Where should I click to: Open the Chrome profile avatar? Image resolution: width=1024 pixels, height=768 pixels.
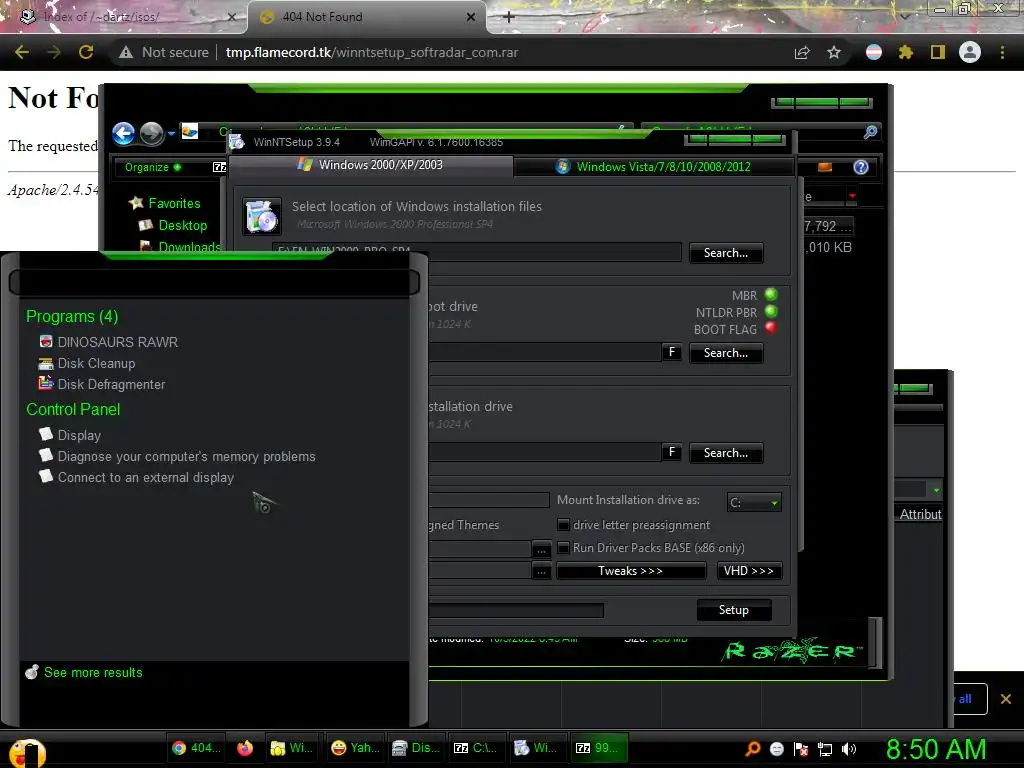tap(970, 52)
